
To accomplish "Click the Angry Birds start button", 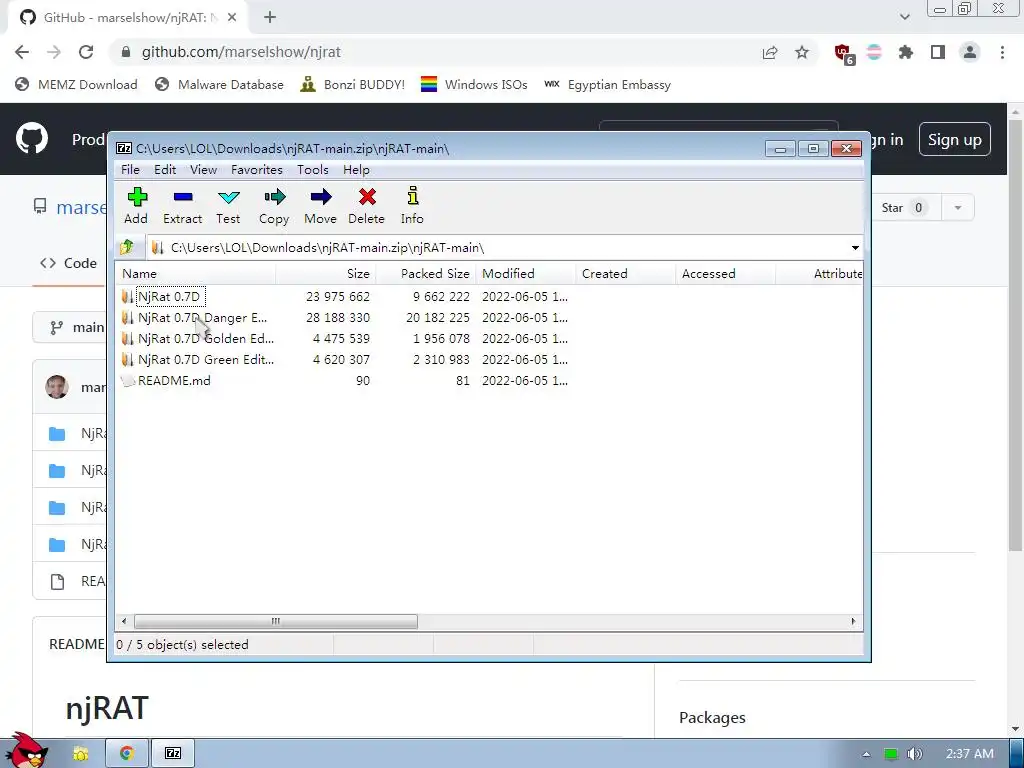I will [x=27, y=750].
